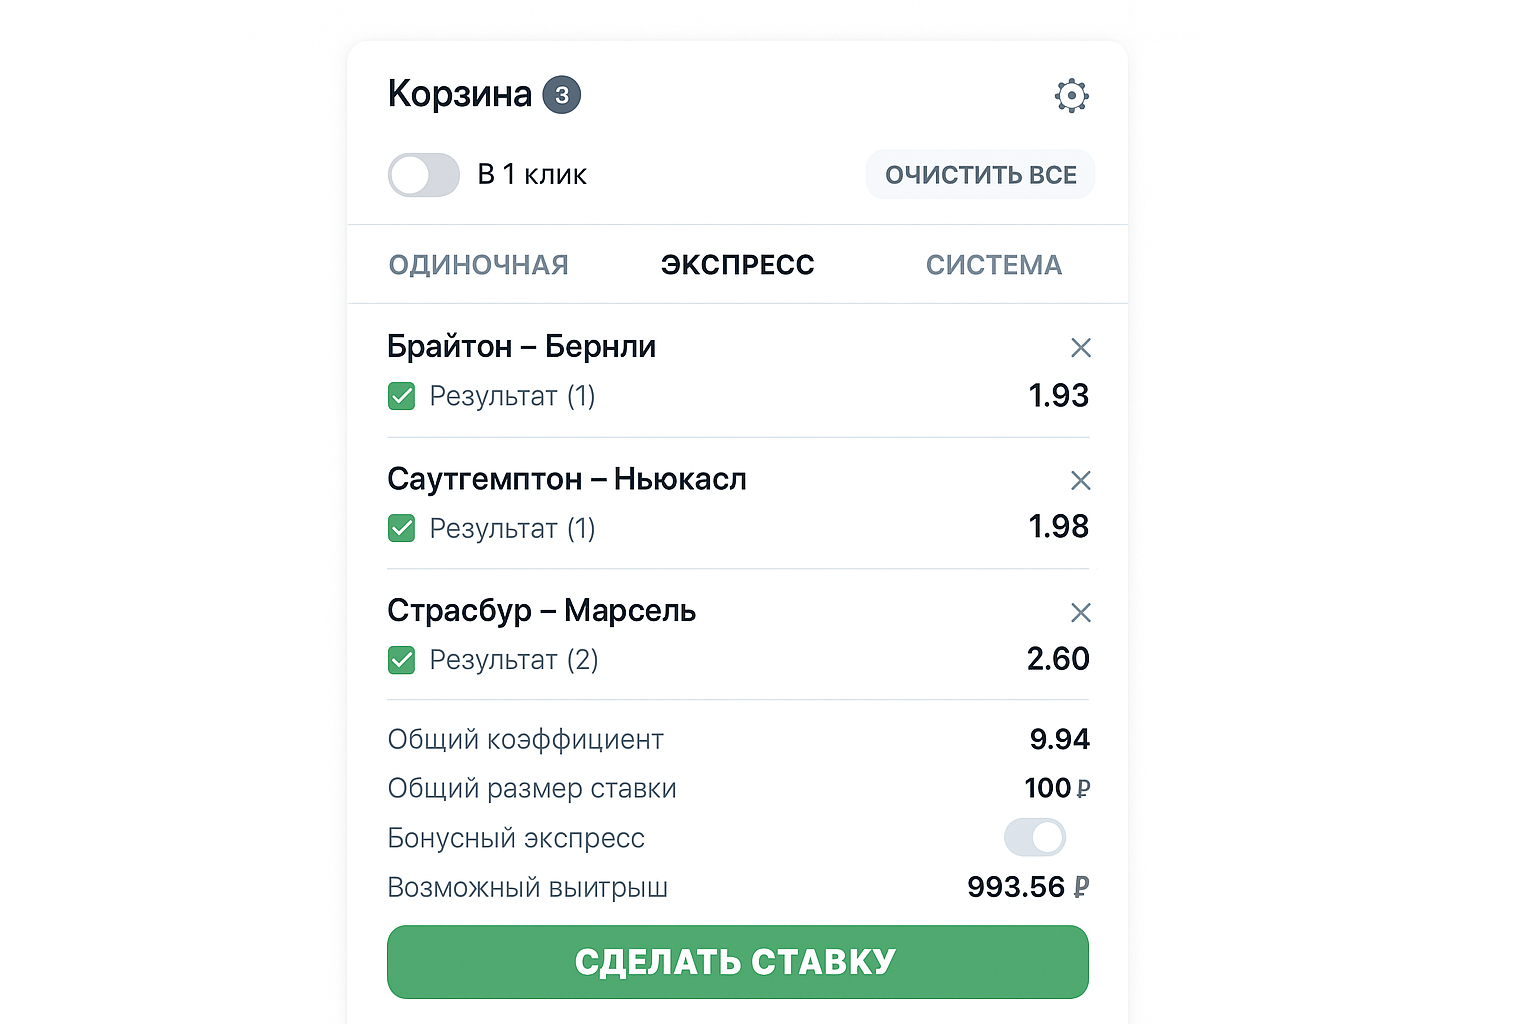Uncheck Результат (1) for Саутгемптон – Ньюкасл
The image size is (1536, 1024).
tap(401, 528)
